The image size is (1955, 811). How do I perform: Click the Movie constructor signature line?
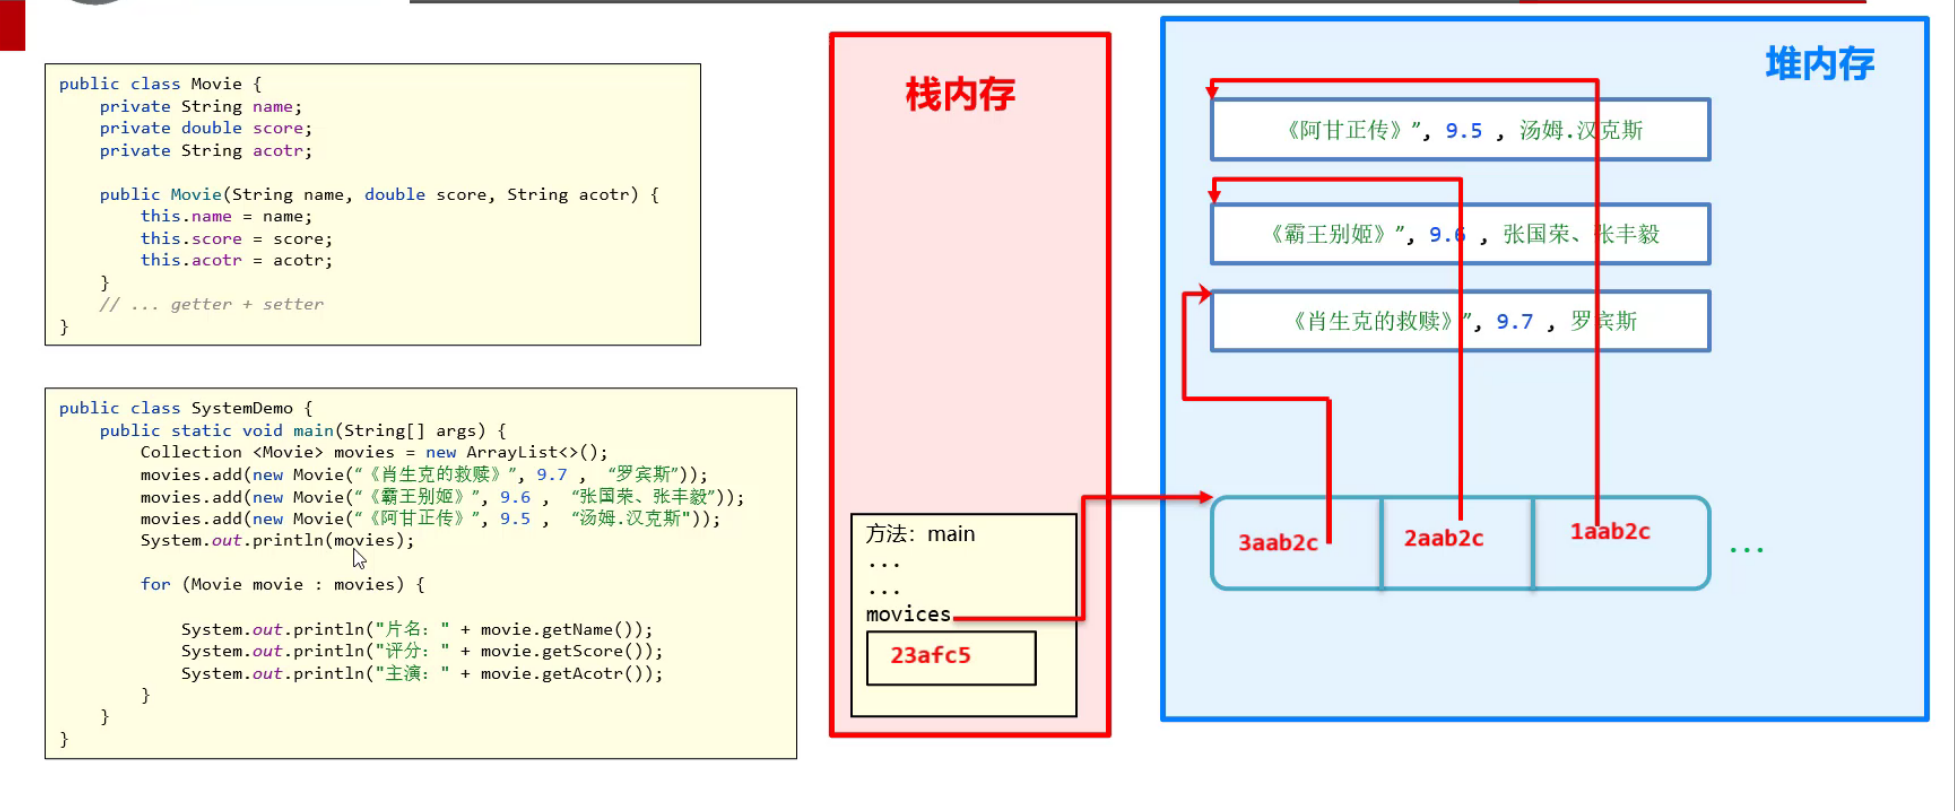379,194
